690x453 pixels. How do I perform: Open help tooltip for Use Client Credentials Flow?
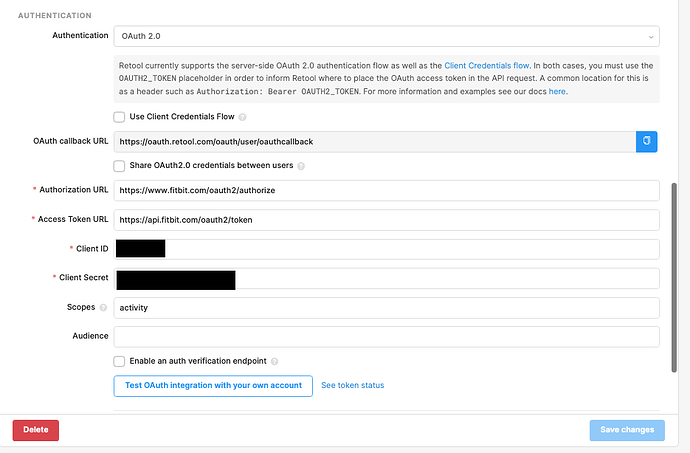click(242, 117)
